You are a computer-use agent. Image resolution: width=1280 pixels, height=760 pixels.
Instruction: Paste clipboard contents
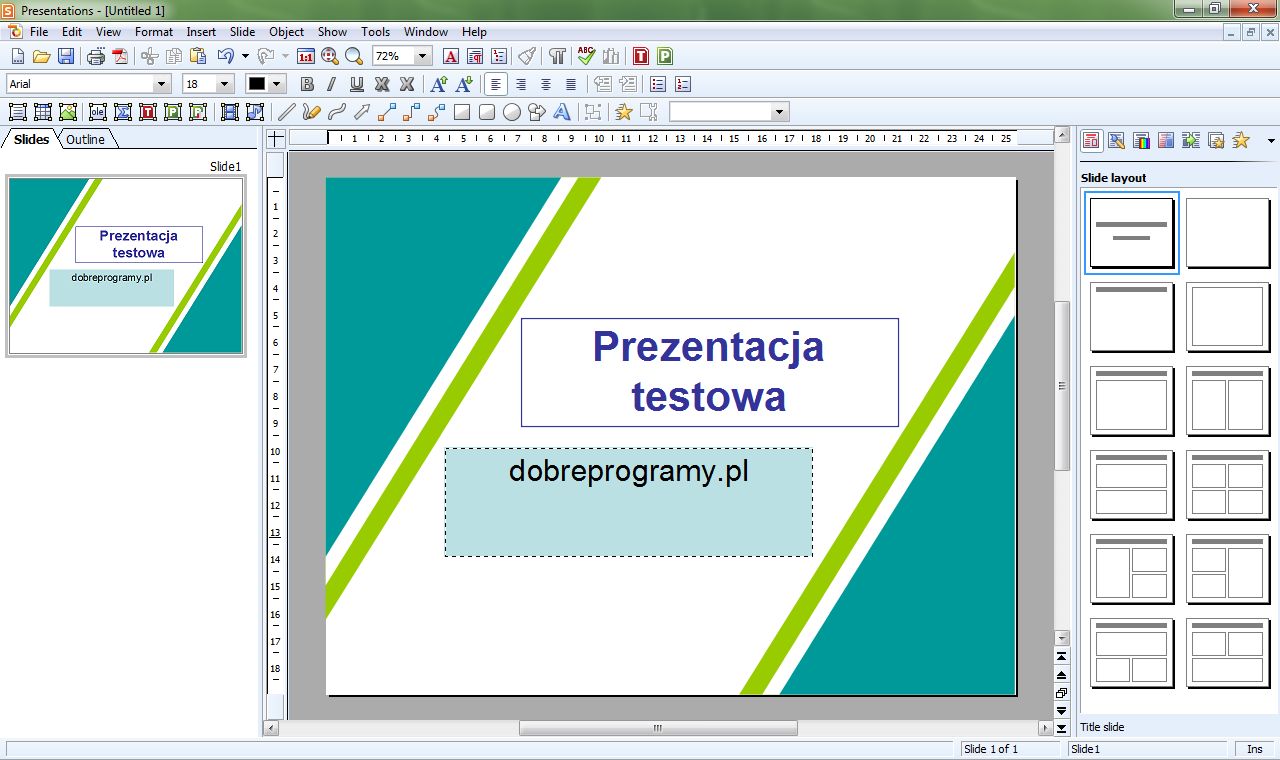(198, 56)
